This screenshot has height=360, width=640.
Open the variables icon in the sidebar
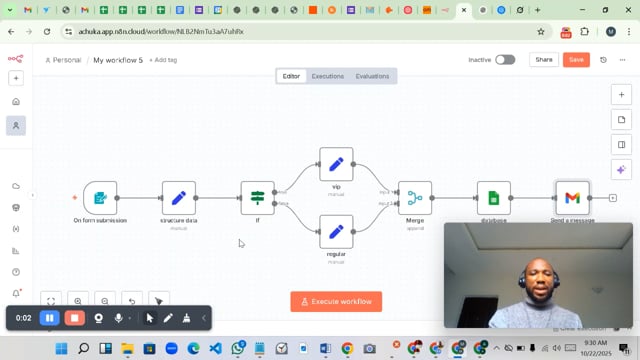[x=16, y=229]
